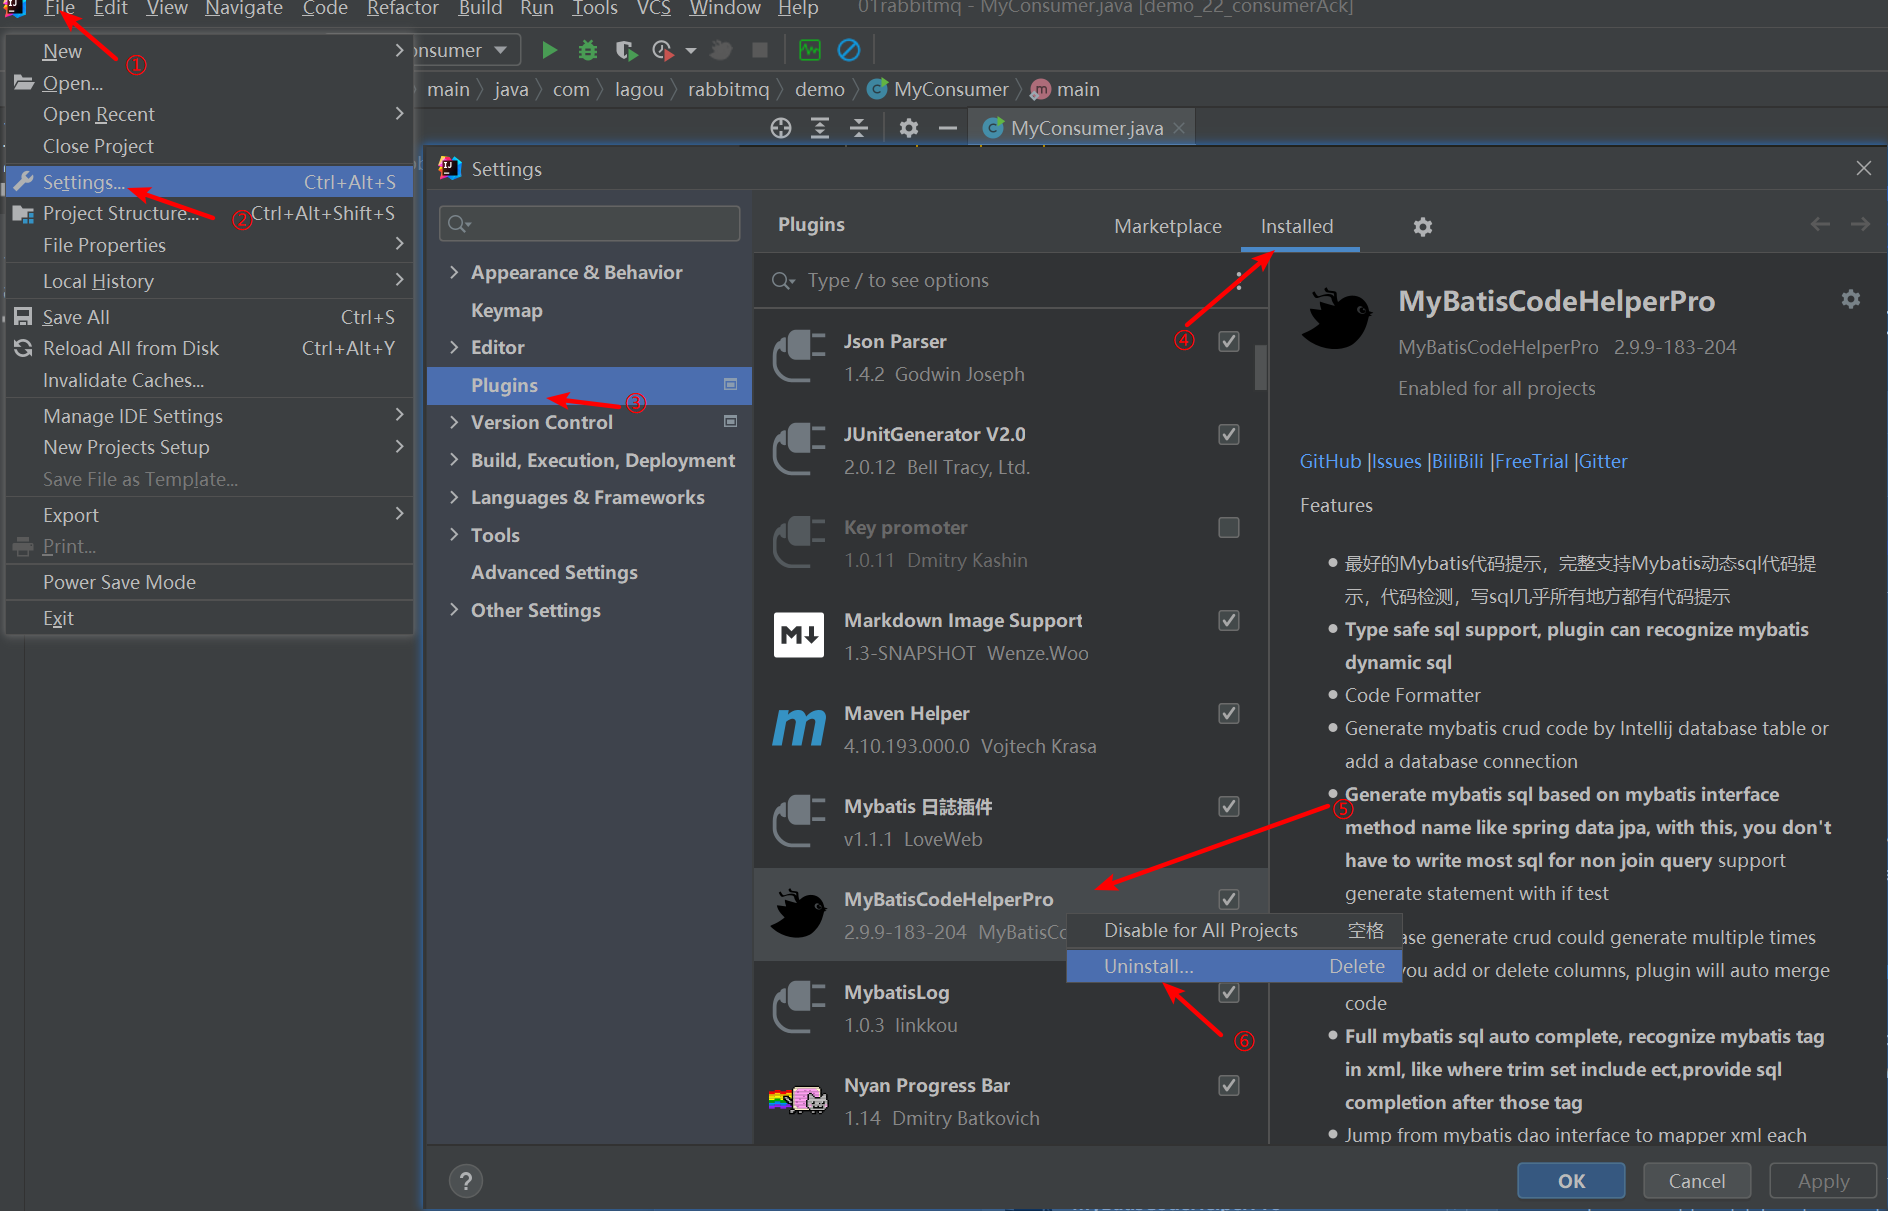The image size is (1888, 1211).
Task: Uncheck the MyBatisCodeHelperPro plugin checkbox
Action: point(1229,898)
